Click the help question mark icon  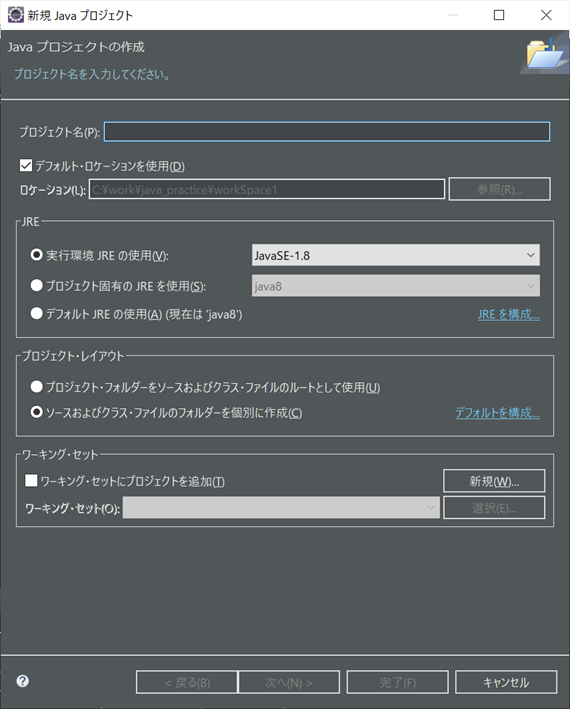point(23,681)
